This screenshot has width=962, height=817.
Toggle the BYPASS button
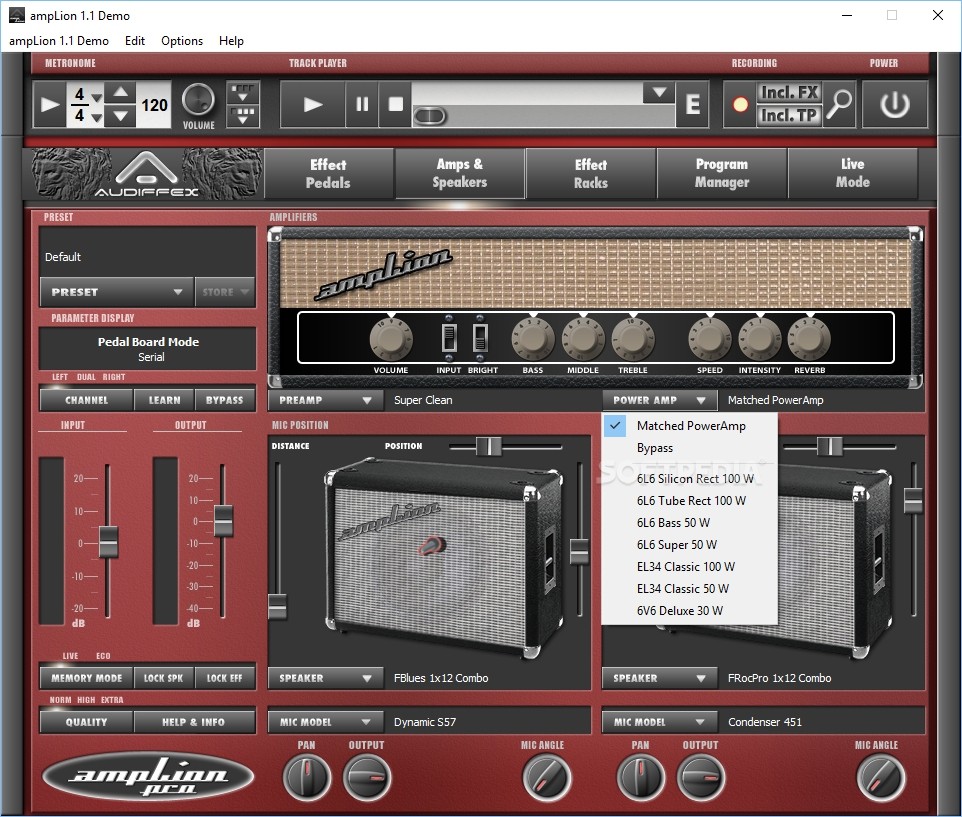click(x=225, y=400)
